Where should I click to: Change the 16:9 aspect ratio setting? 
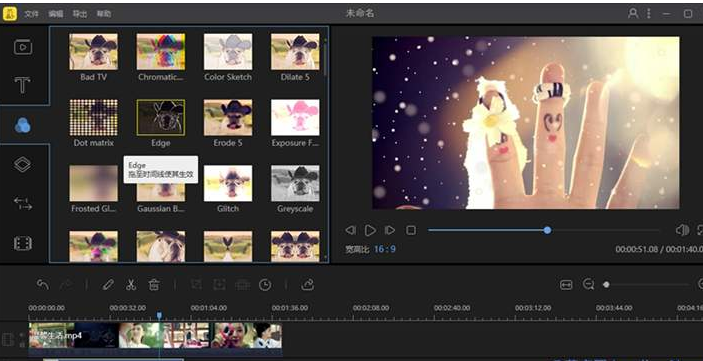[x=385, y=249]
